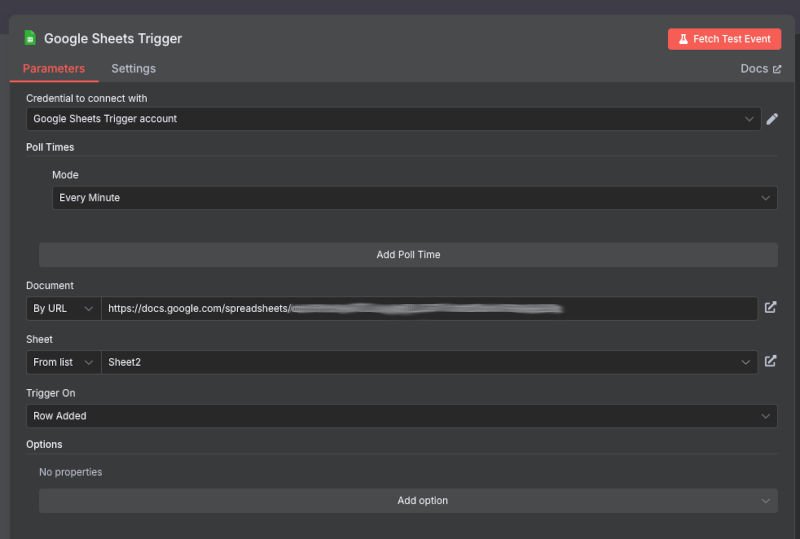This screenshot has height=539, width=800.
Task: Change the document By URL selector
Action: point(63,308)
